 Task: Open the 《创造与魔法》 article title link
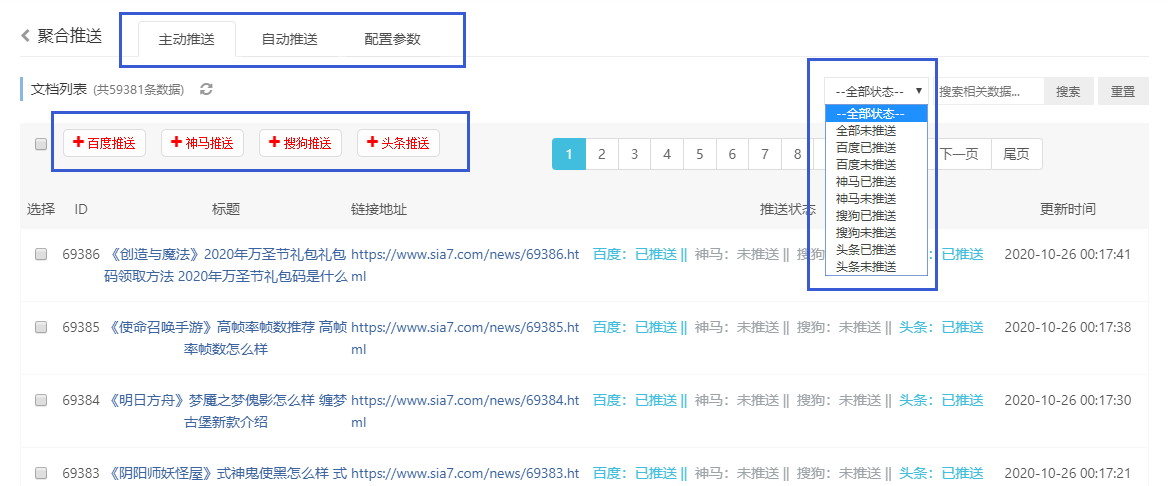[x=226, y=265]
